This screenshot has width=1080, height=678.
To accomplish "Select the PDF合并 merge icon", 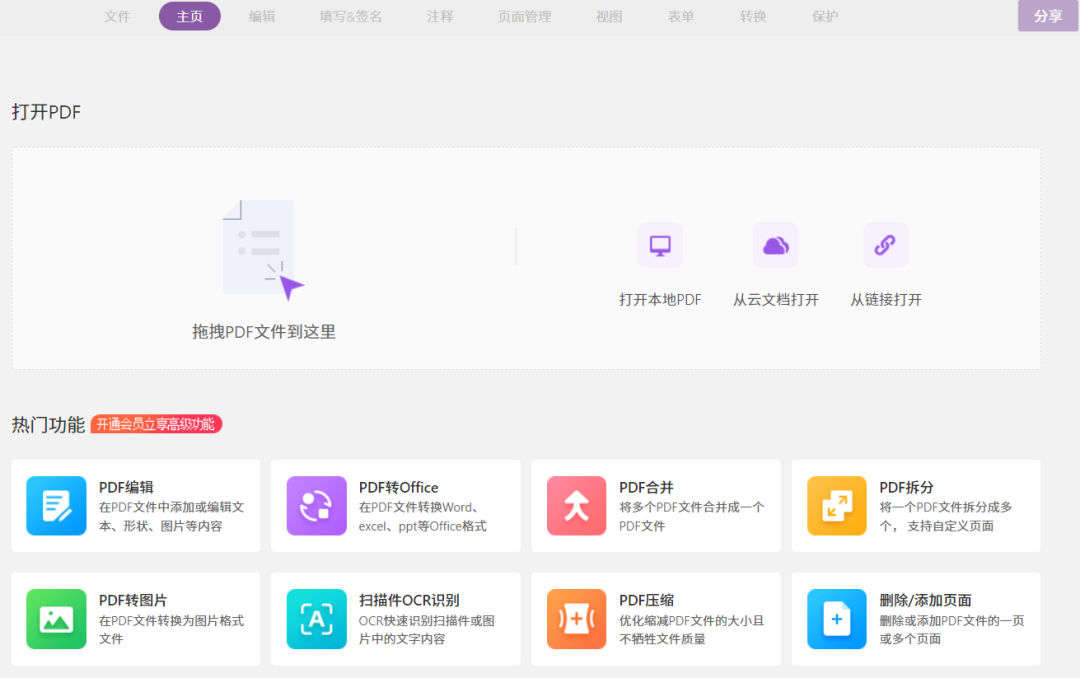I will (x=576, y=505).
